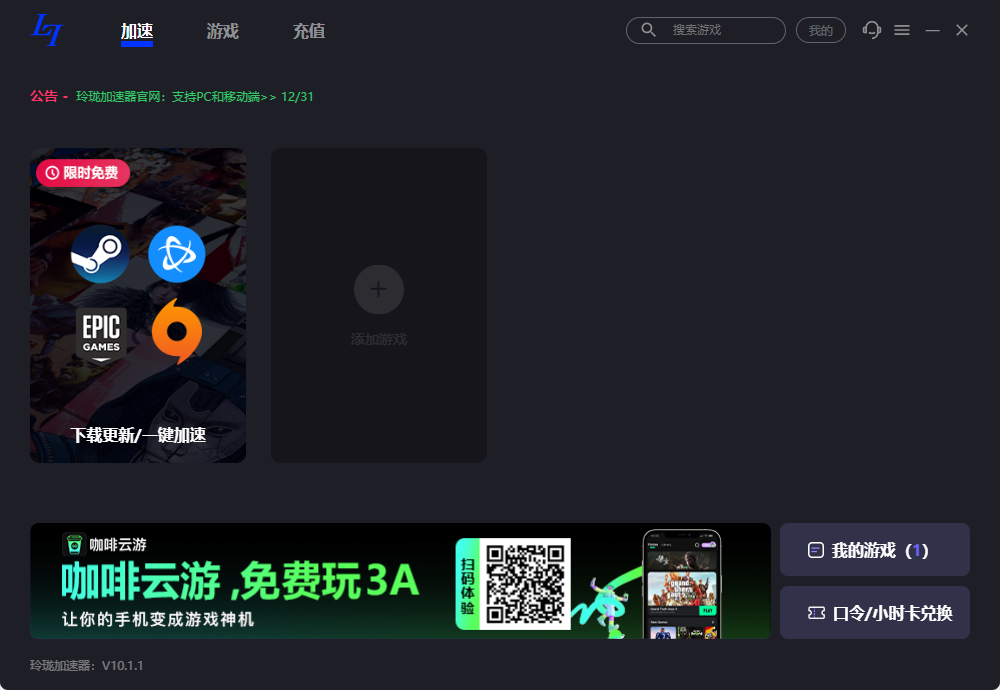Open the 游戏 tab
1000x690 pixels.
223,31
